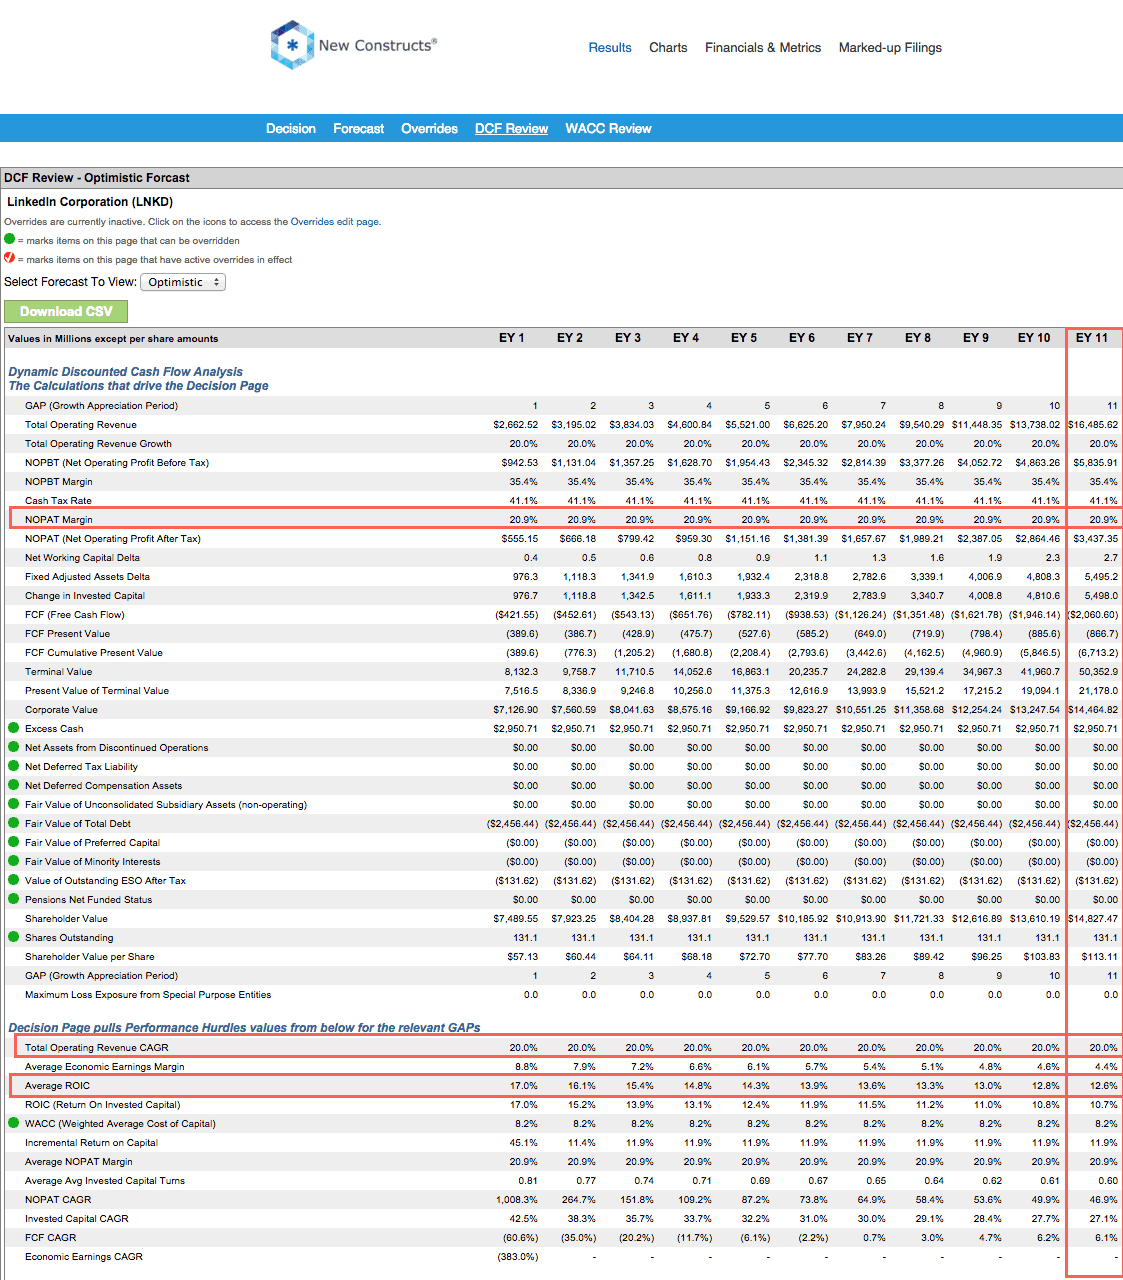Click the (60.6%) FCF CAGR value

coord(521,1238)
